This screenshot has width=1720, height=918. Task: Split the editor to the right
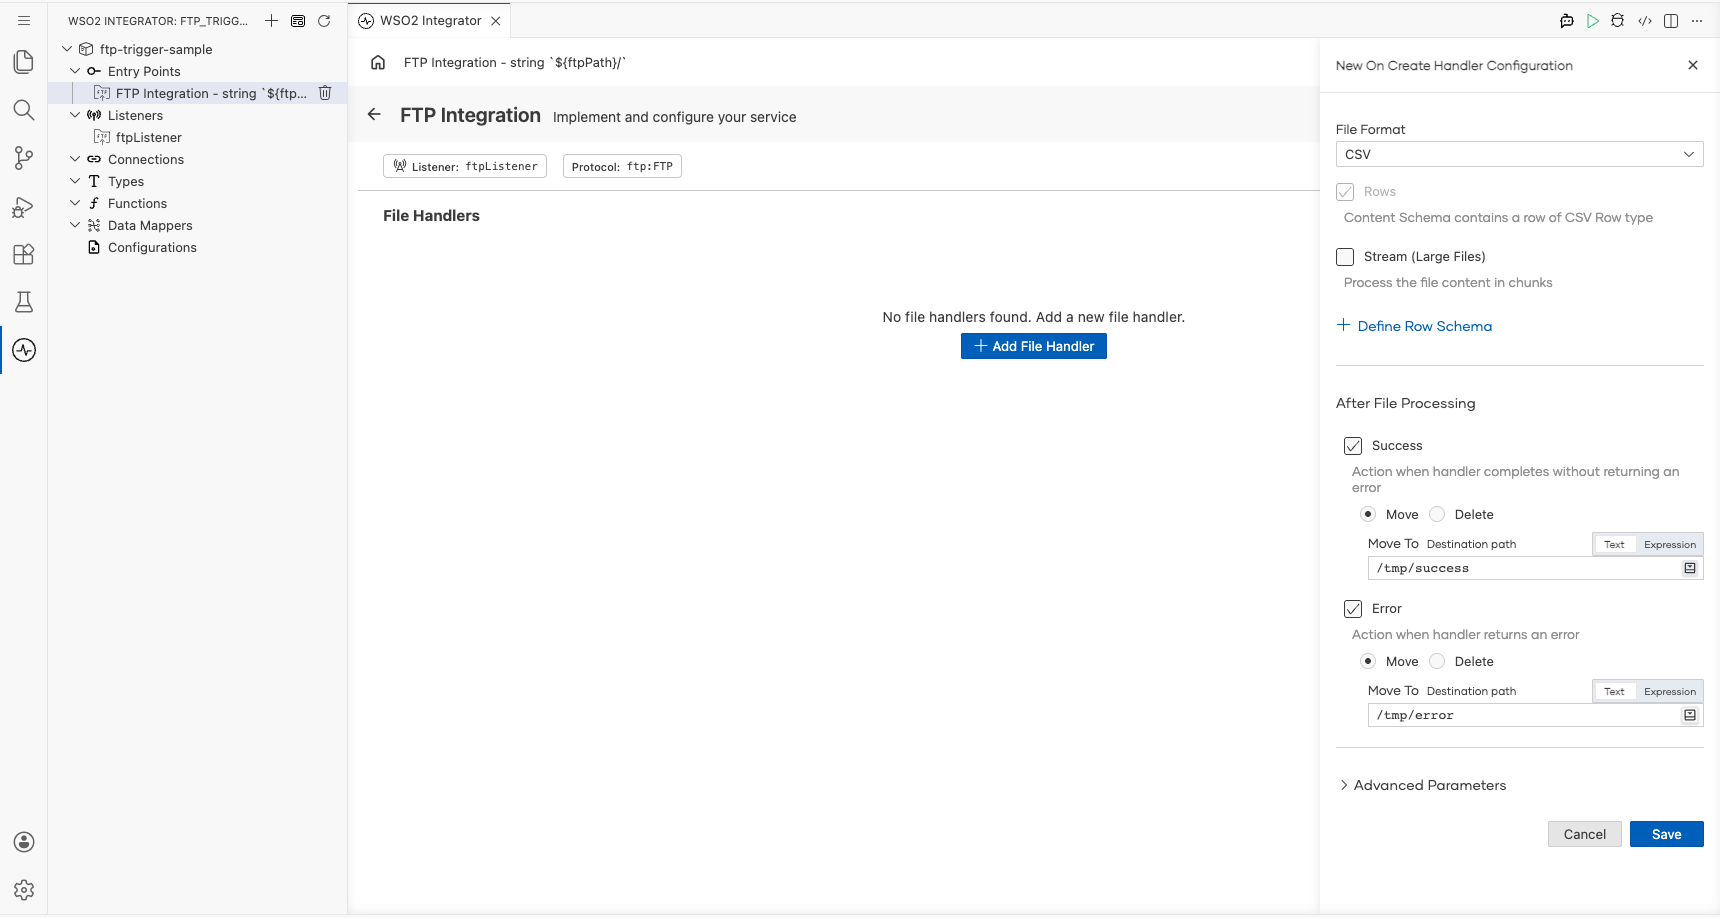pos(1671,20)
